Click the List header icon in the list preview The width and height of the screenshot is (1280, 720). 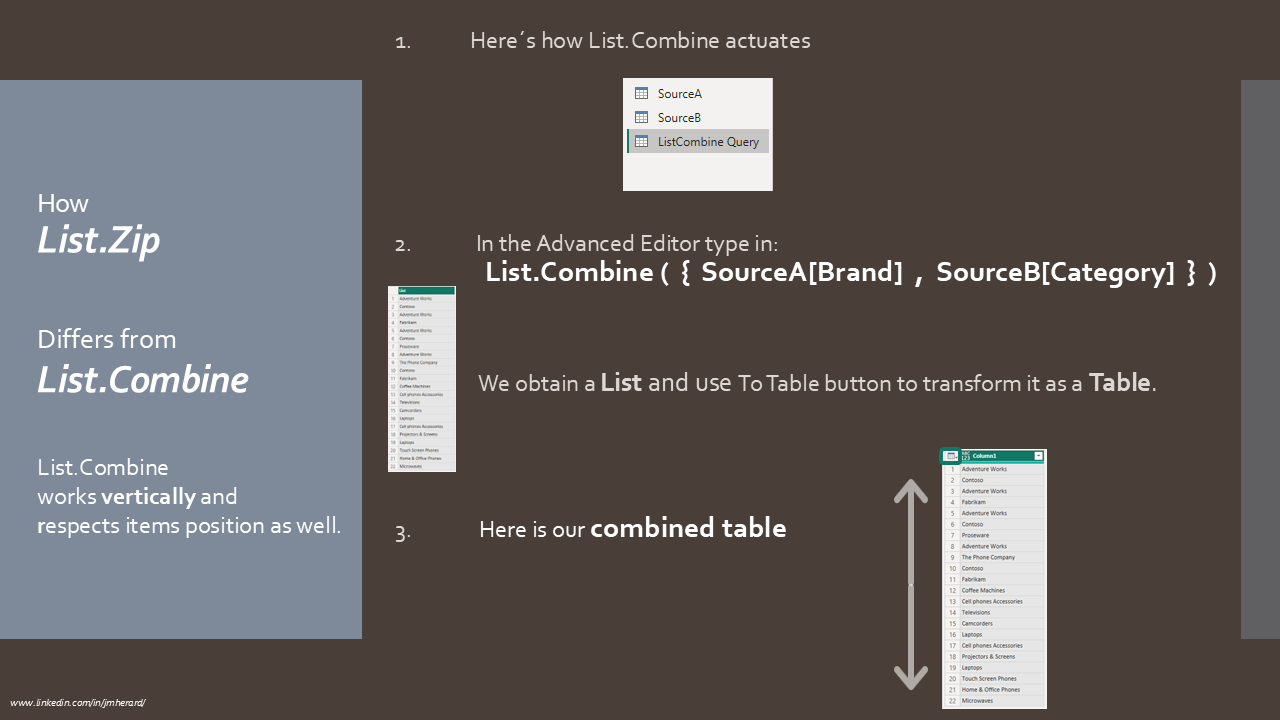(403, 290)
